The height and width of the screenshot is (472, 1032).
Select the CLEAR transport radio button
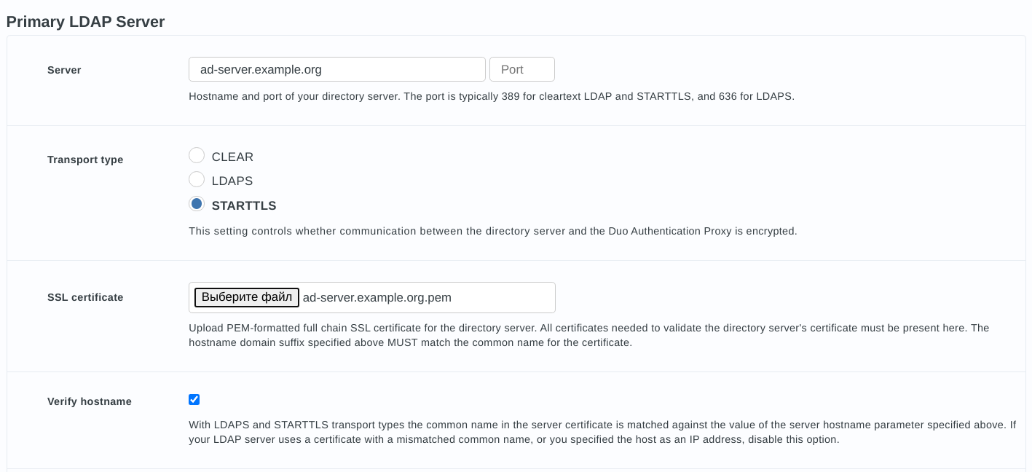(x=197, y=156)
